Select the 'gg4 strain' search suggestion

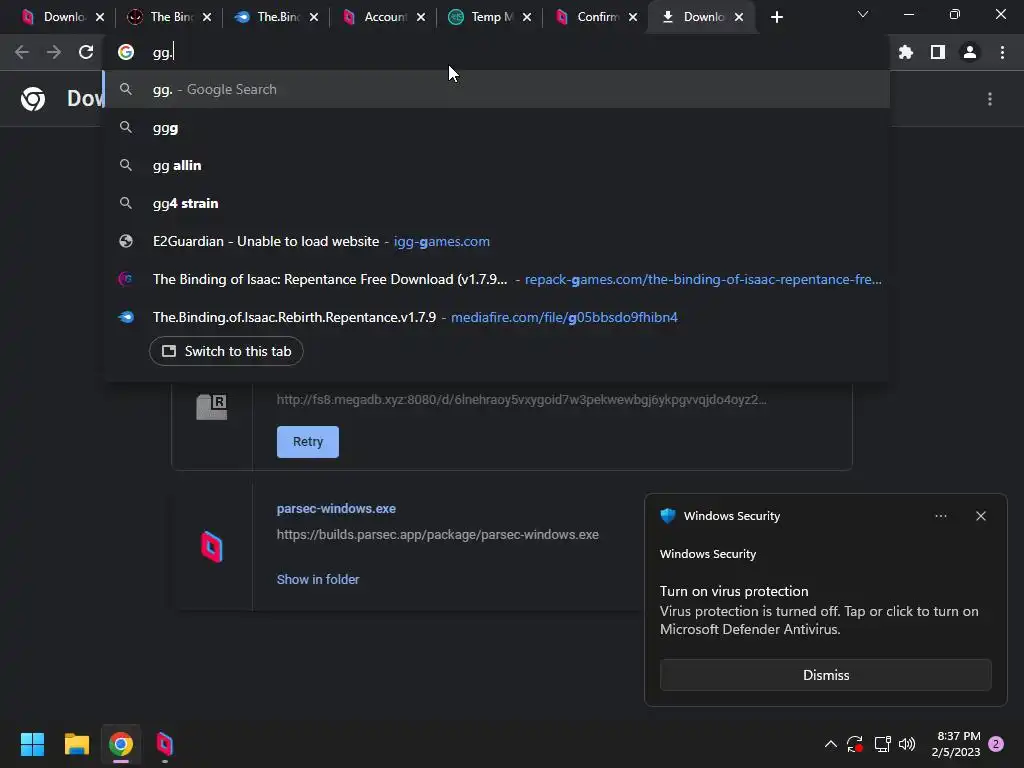pos(496,203)
